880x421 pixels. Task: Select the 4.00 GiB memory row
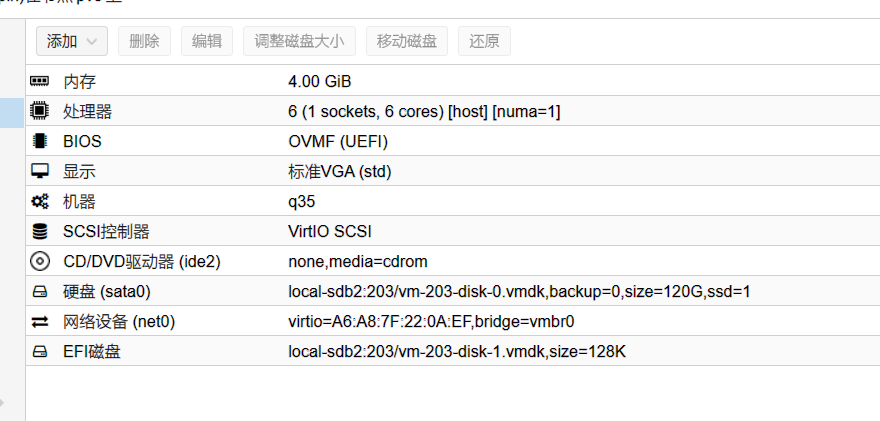320,81
